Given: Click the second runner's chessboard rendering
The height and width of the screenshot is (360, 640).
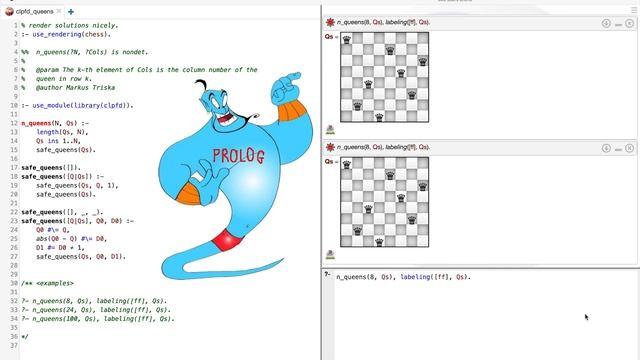Looking at the screenshot, I should (x=384, y=202).
